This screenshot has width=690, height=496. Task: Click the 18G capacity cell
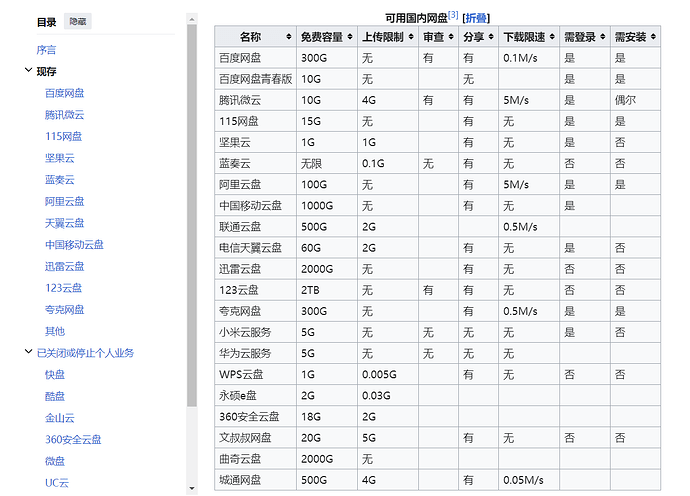click(x=327, y=417)
